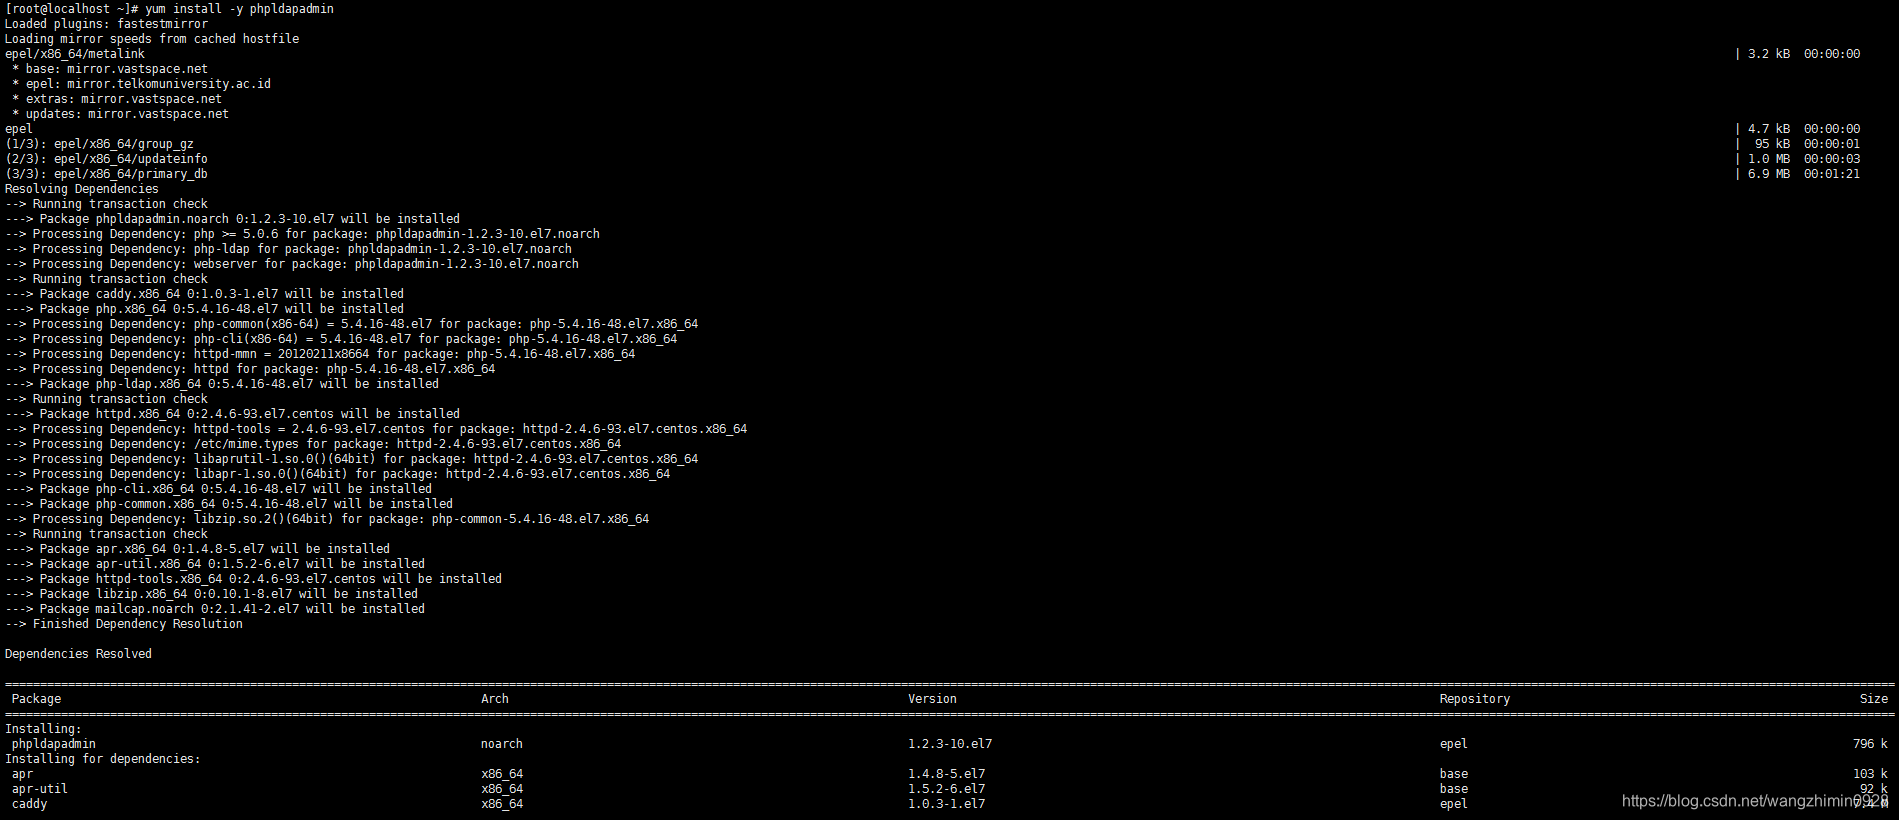Viewport: 1899px width, 820px height.
Task: Click '/etc/mime.types for package' dependency line
Action: coord(313,444)
